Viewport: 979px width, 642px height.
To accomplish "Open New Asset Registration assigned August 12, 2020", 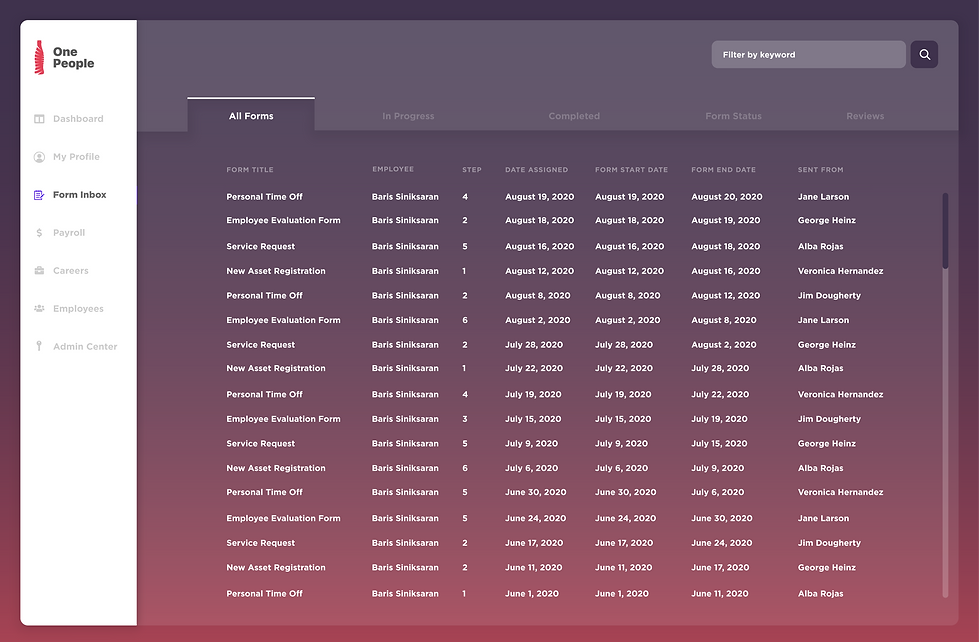I will (276, 271).
